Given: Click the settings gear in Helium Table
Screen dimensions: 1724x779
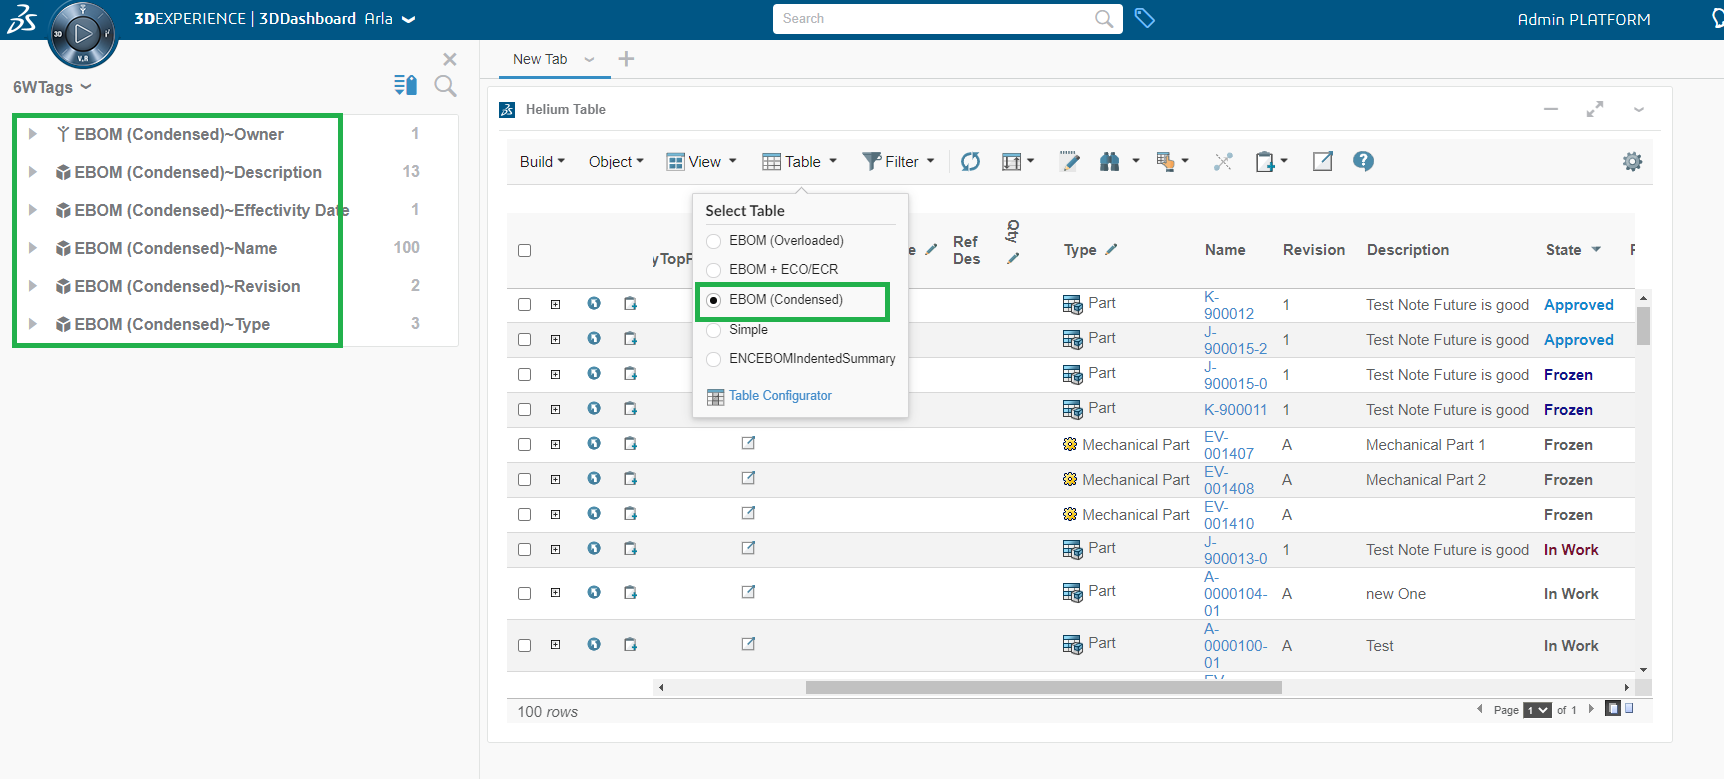Looking at the screenshot, I should pos(1632,162).
